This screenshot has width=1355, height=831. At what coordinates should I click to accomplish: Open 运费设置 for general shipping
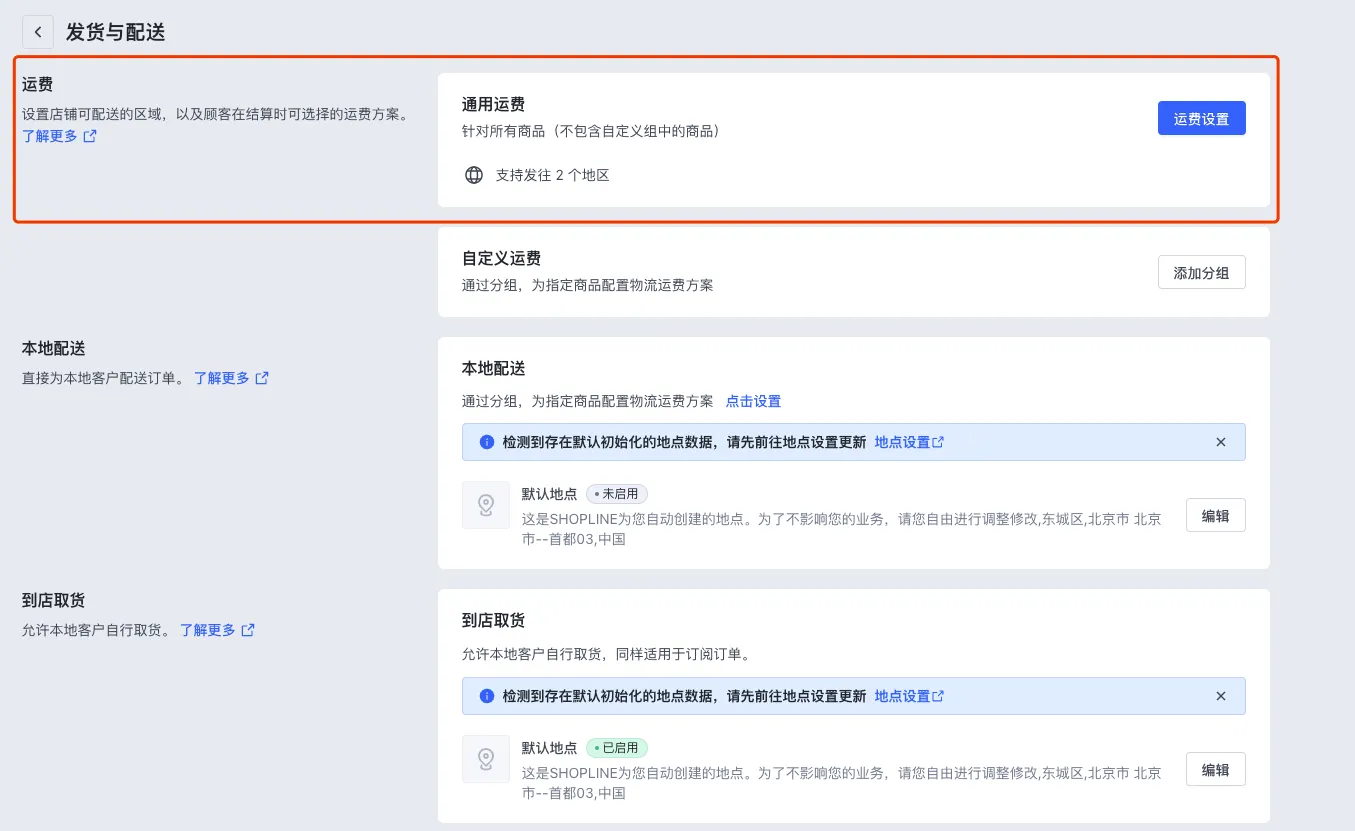(1201, 118)
